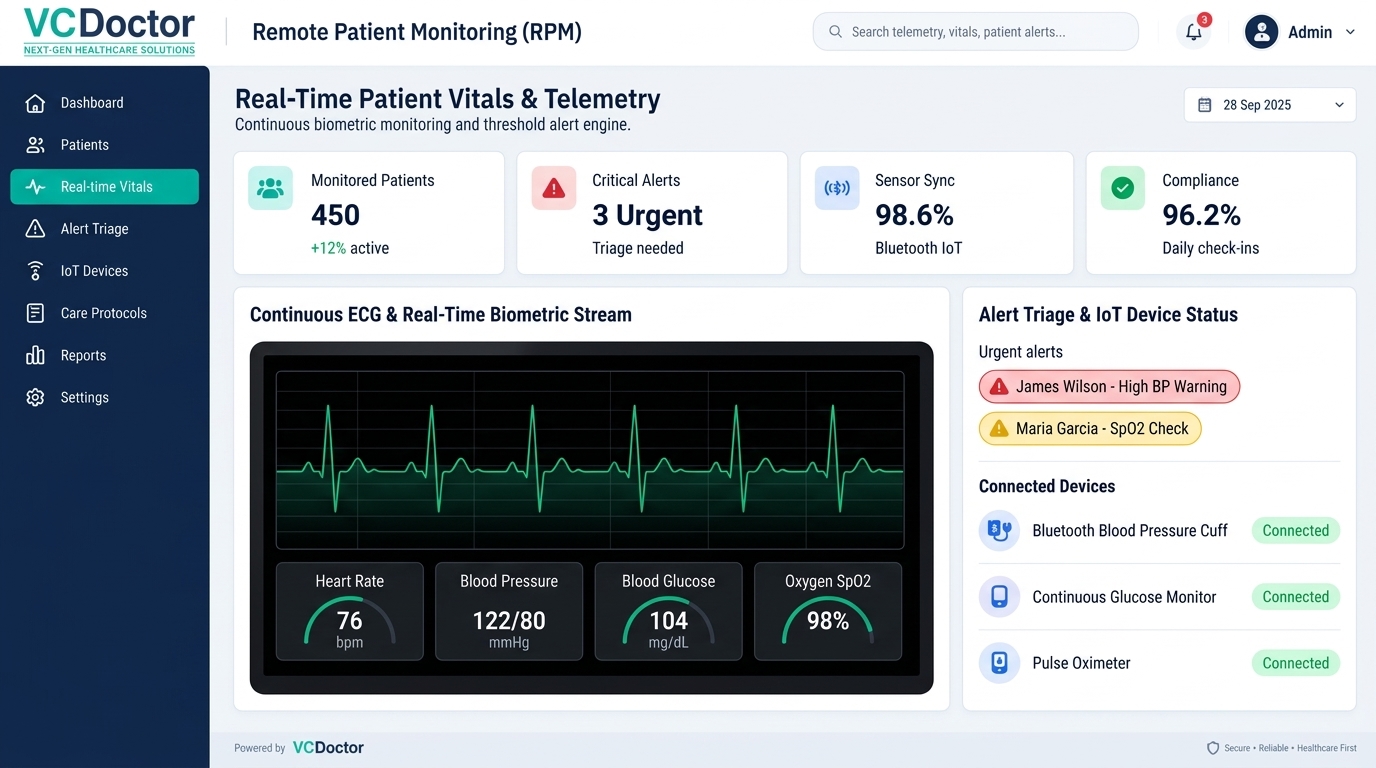
Task: Click the Admin profile avatar icon
Action: (x=1262, y=32)
